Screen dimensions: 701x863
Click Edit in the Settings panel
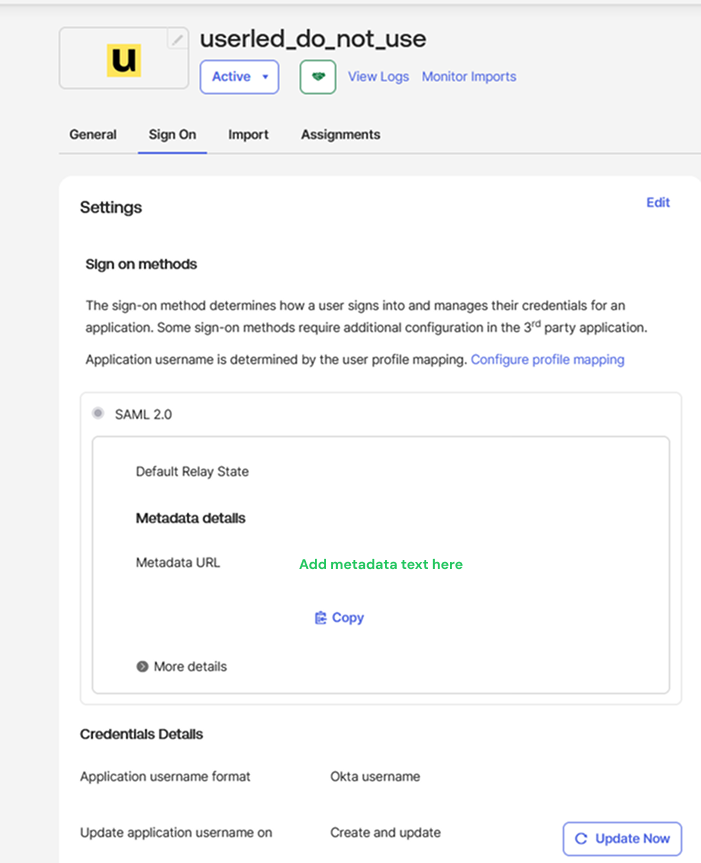click(658, 203)
